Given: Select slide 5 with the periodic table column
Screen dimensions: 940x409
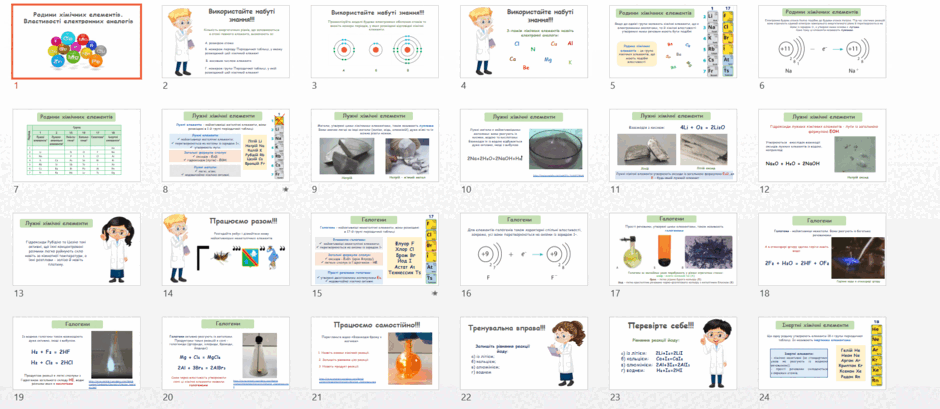Looking at the screenshot, I should pos(673,41).
